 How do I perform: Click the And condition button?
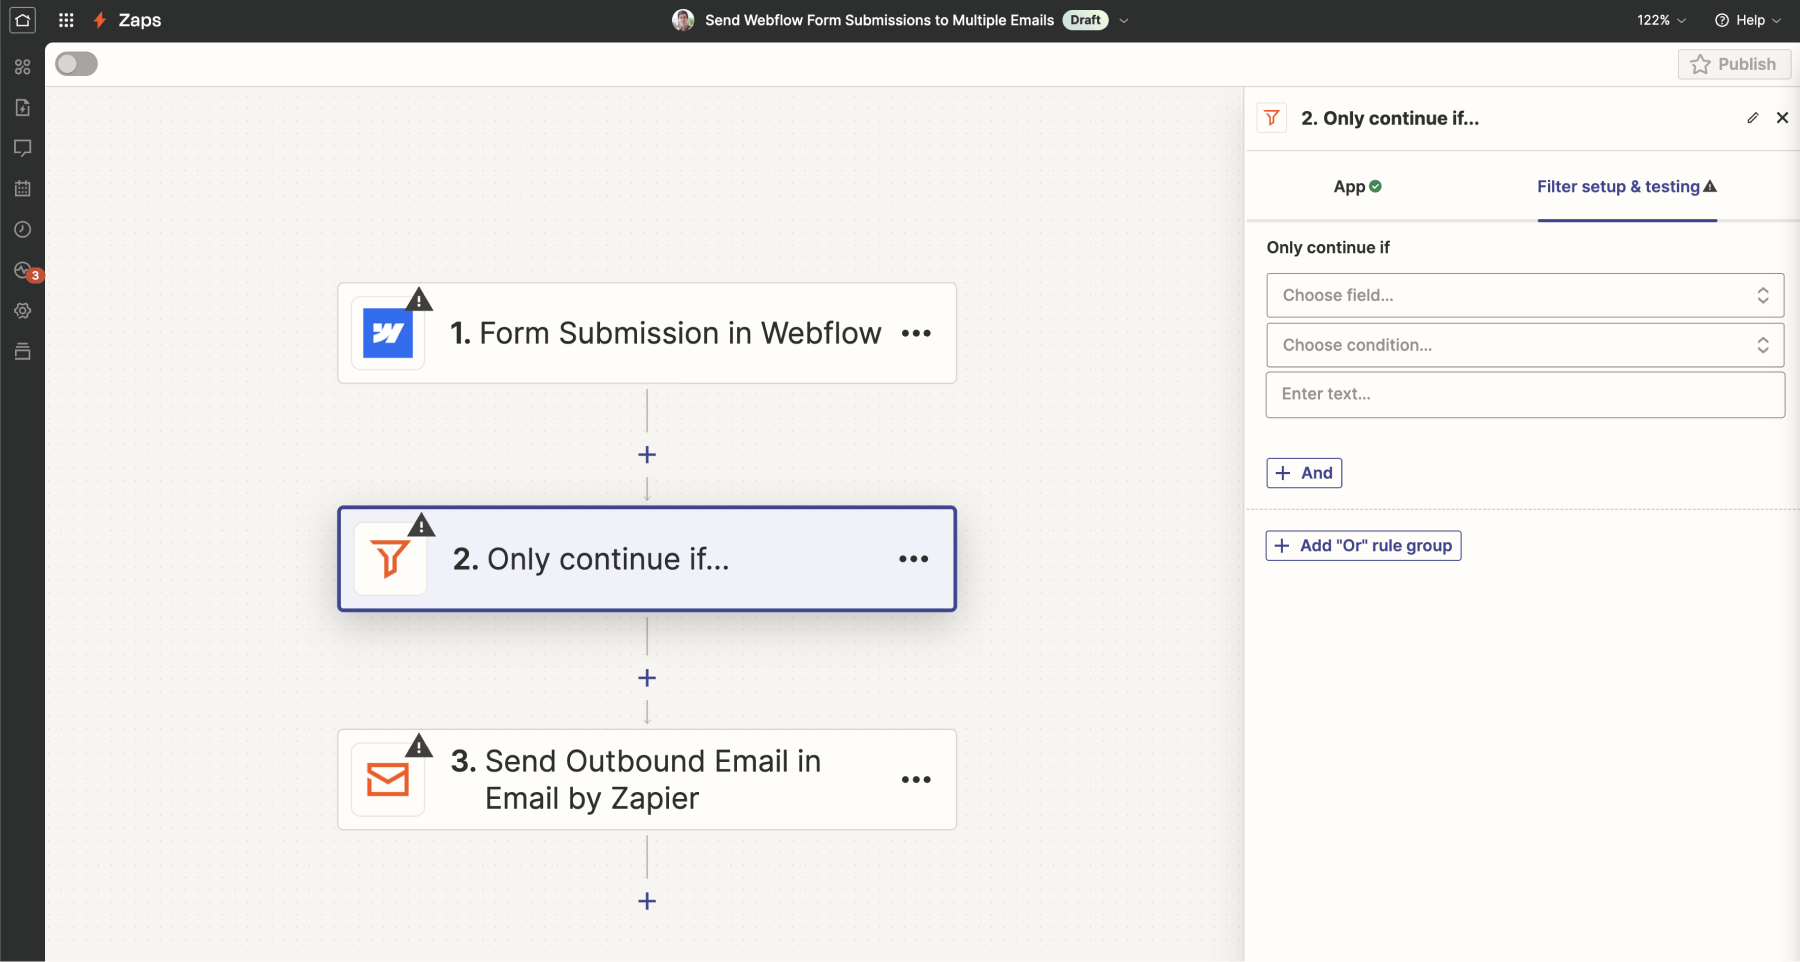pos(1304,473)
